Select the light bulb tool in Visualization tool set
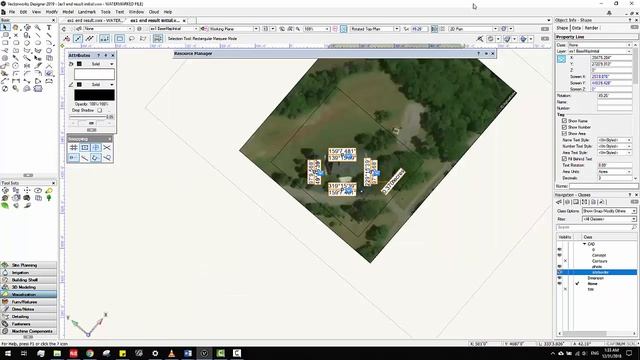 click(49, 191)
